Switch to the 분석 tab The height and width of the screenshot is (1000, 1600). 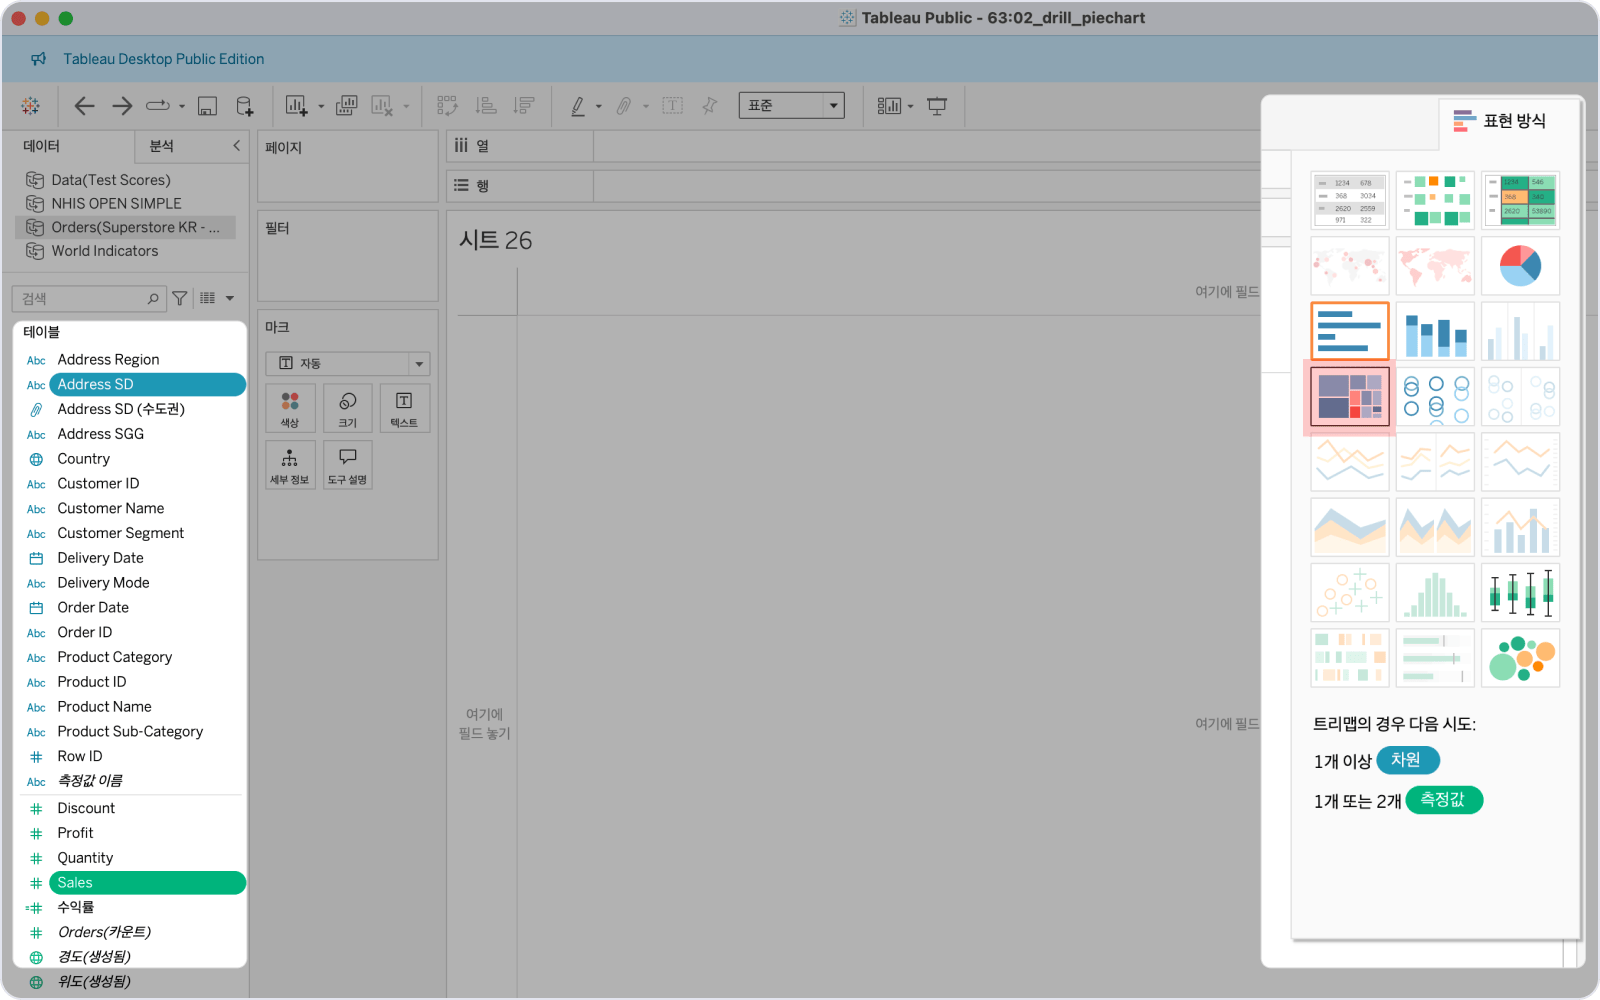[x=162, y=146]
